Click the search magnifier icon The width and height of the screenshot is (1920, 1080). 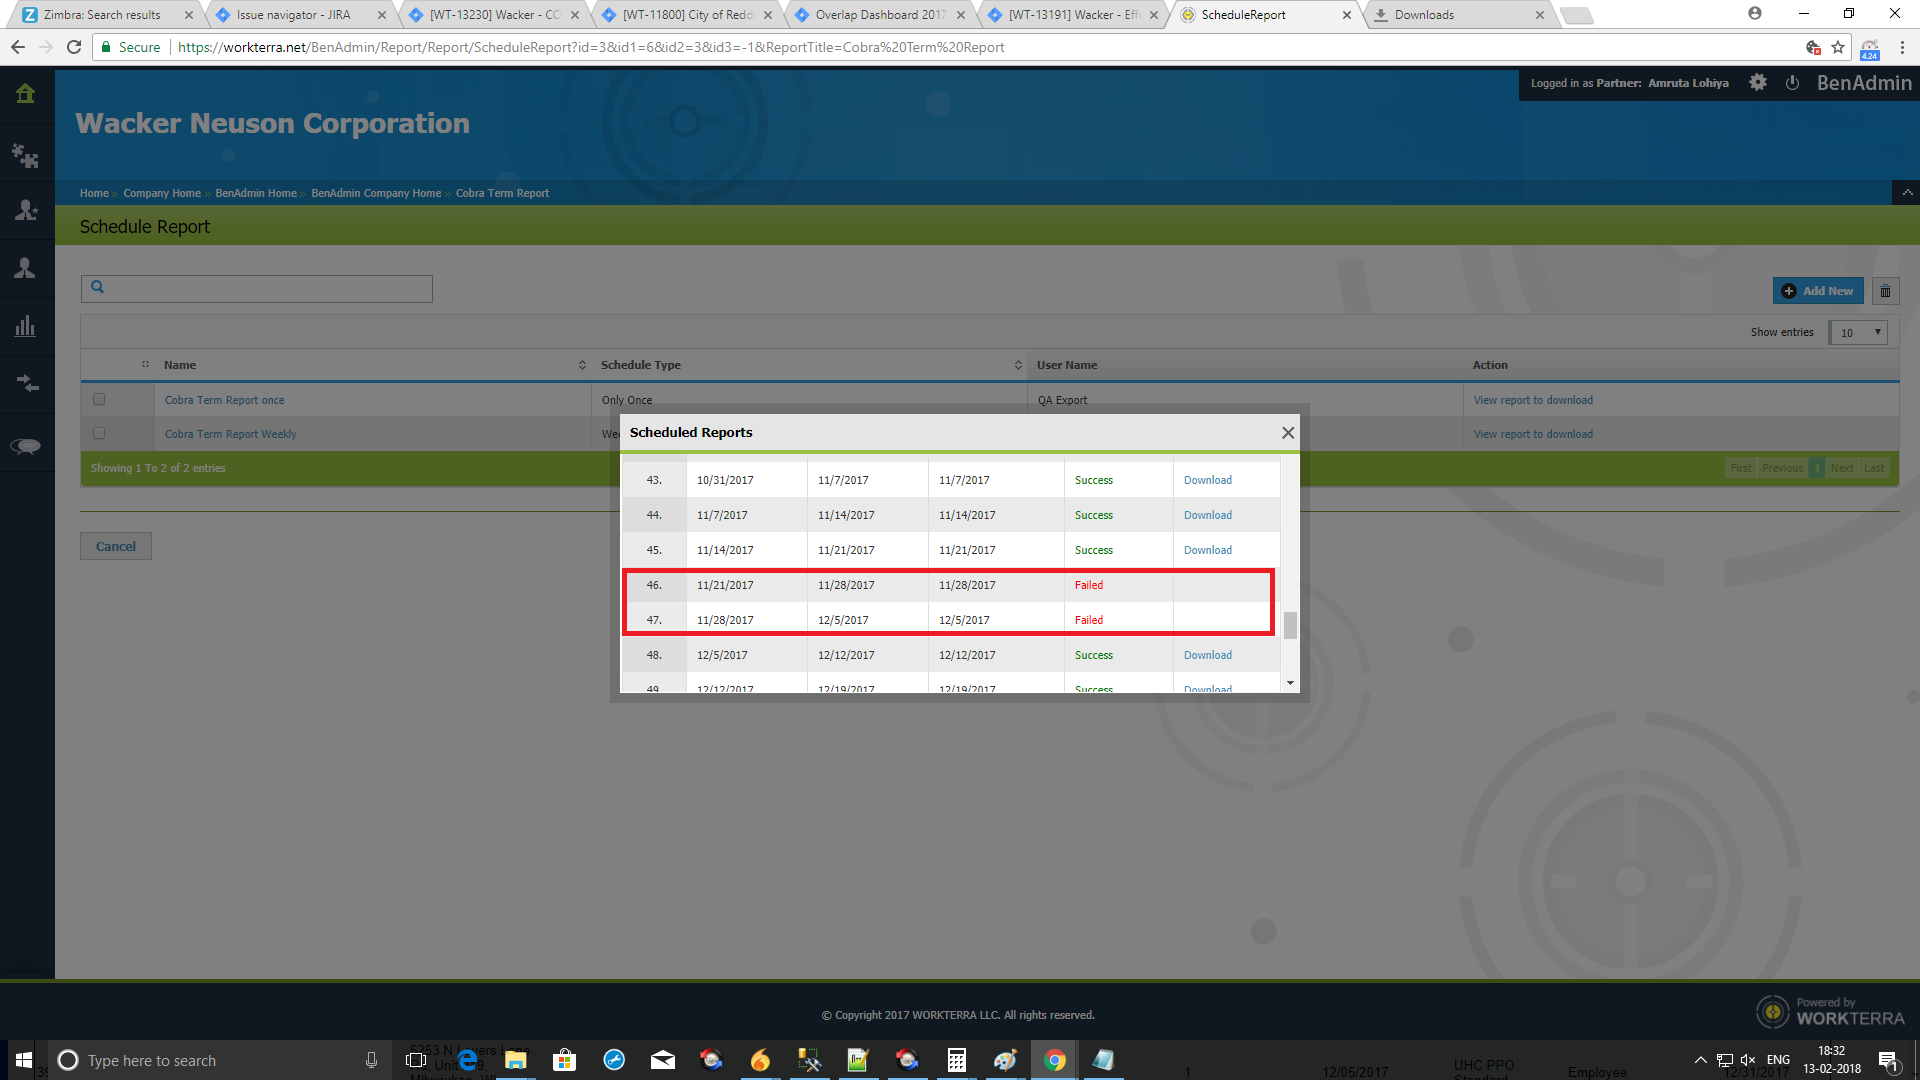(x=97, y=288)
